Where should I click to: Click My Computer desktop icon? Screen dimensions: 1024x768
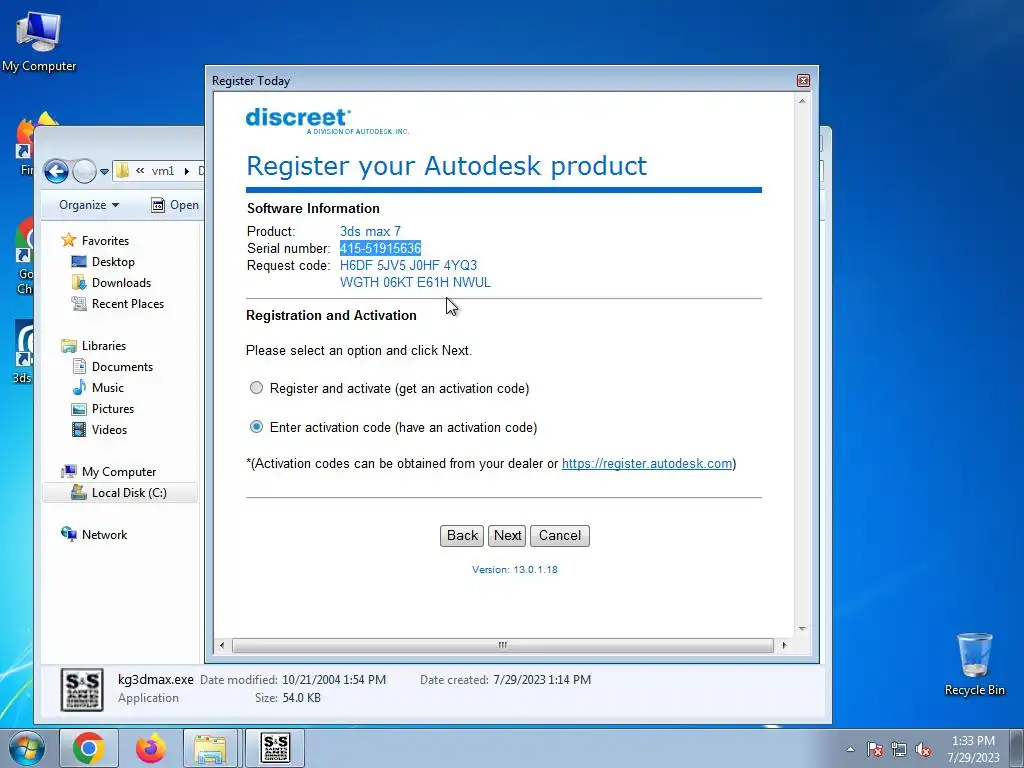[x=39, y=40]
